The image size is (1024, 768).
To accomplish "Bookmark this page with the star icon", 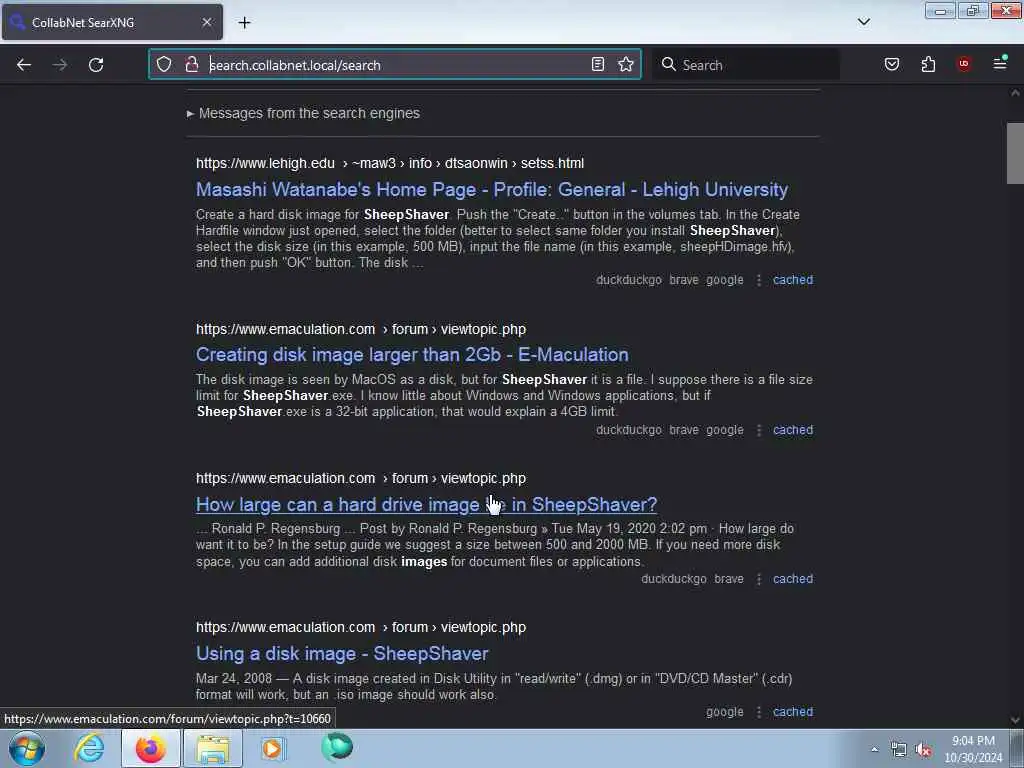I will click(x=626, y=64).
